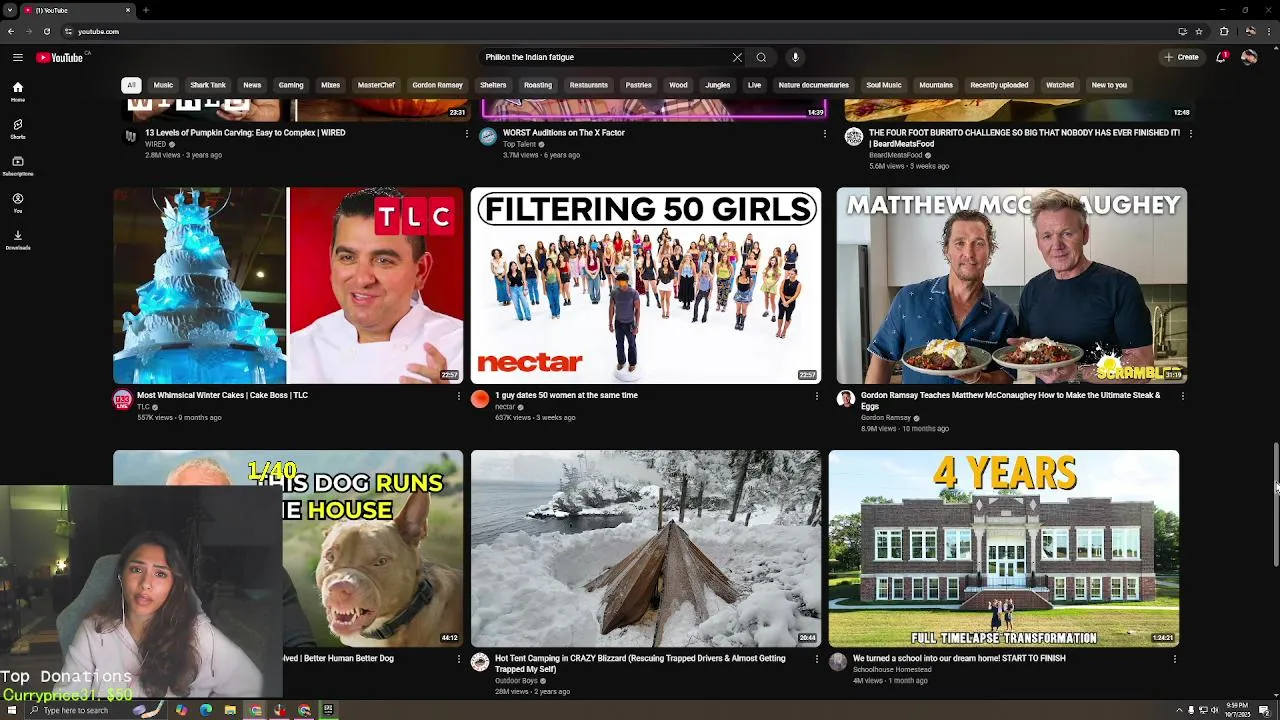Go to Home in the sidebar
This screenshot has height=720, width=1280.
(17, 92)
